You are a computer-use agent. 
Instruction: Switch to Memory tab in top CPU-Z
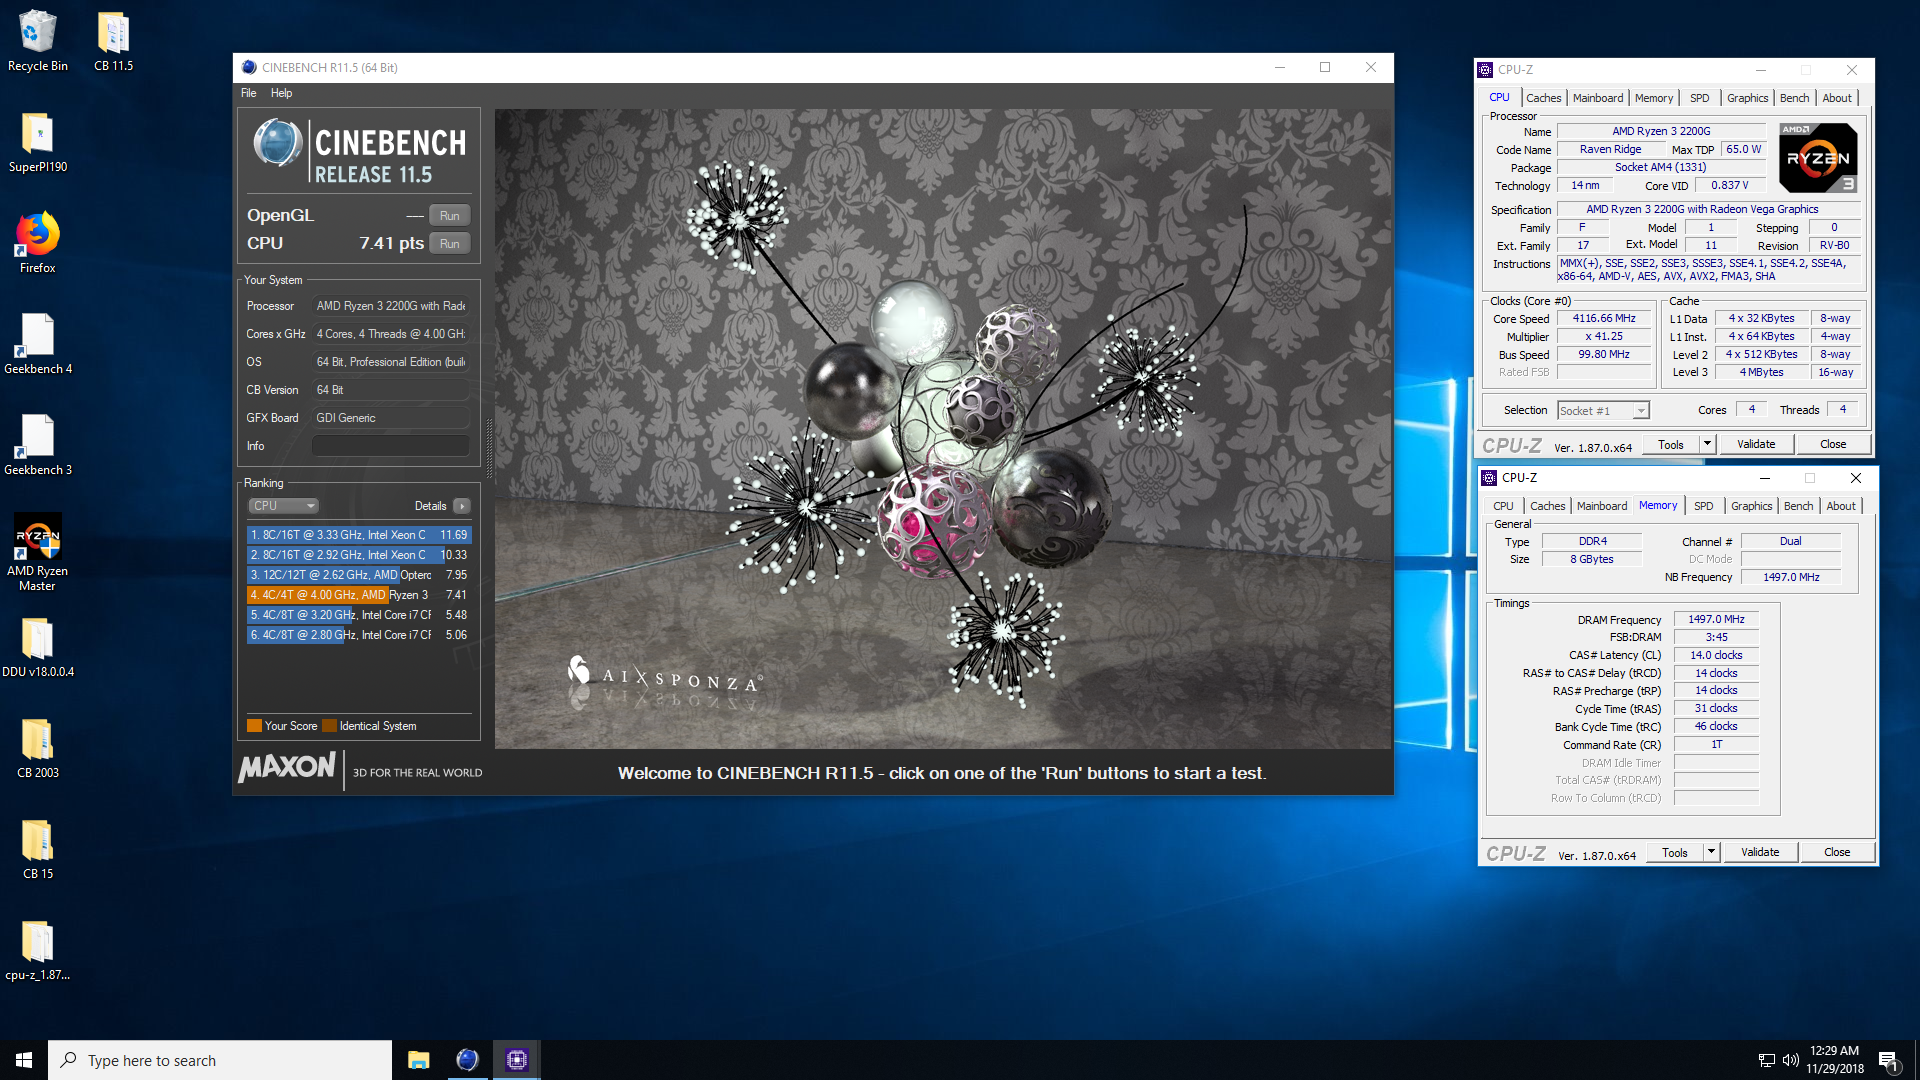click(x=1654, y=98)
